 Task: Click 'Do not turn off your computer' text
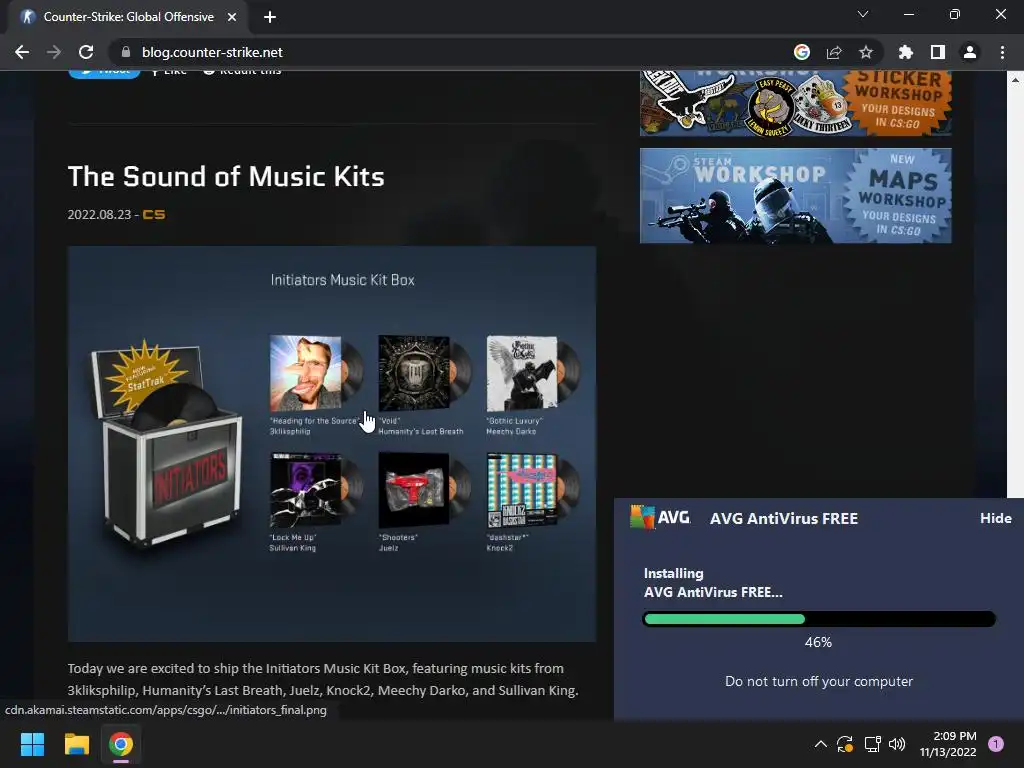click(819, 681)
